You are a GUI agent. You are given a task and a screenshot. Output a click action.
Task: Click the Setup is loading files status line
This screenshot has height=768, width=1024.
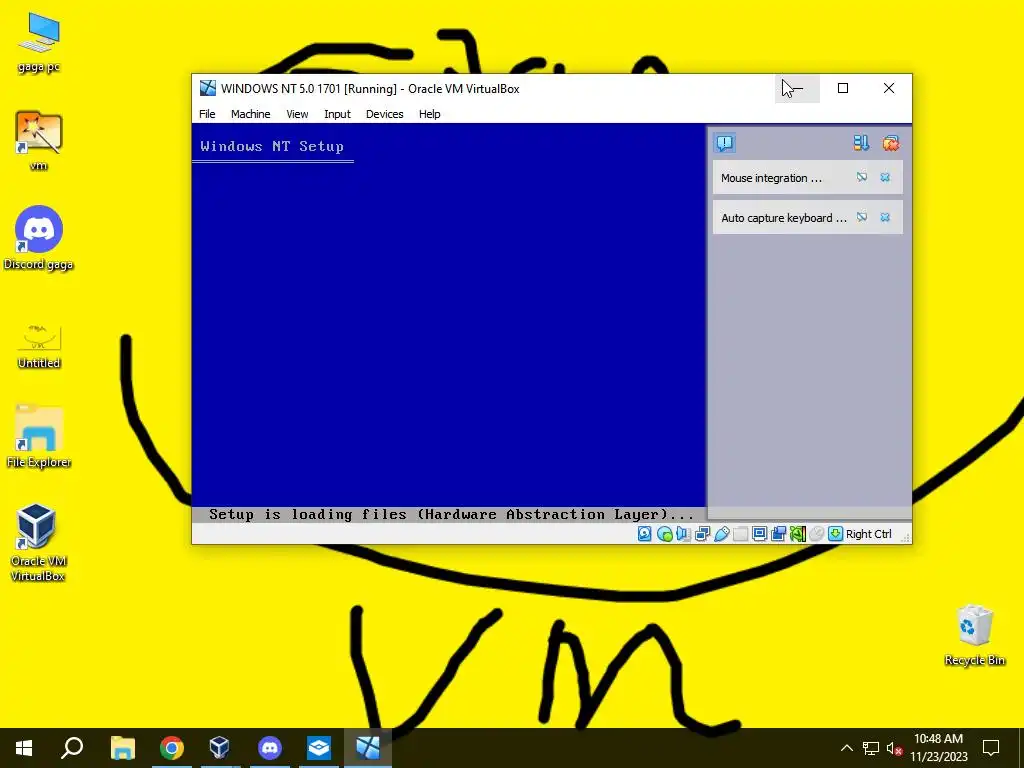[x=451, y=515]
